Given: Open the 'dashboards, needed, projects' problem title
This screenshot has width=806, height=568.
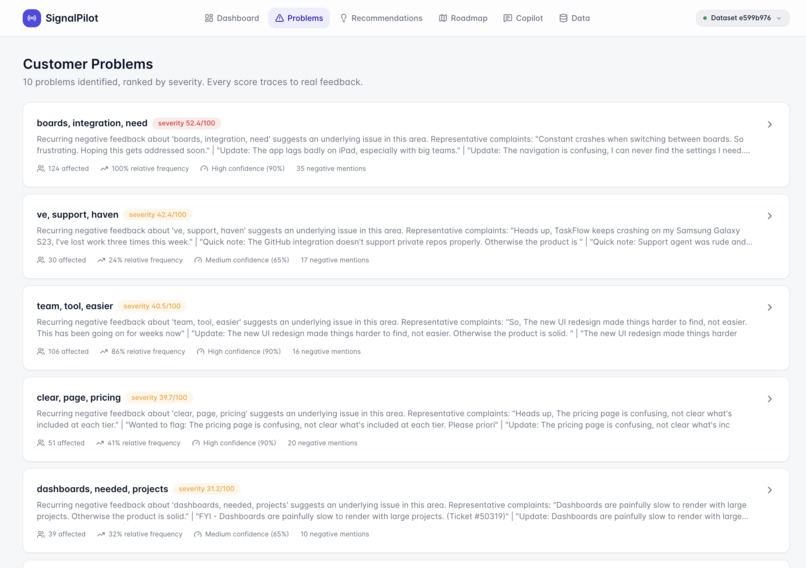Looking at the screenshot, I should coord(102,489).
